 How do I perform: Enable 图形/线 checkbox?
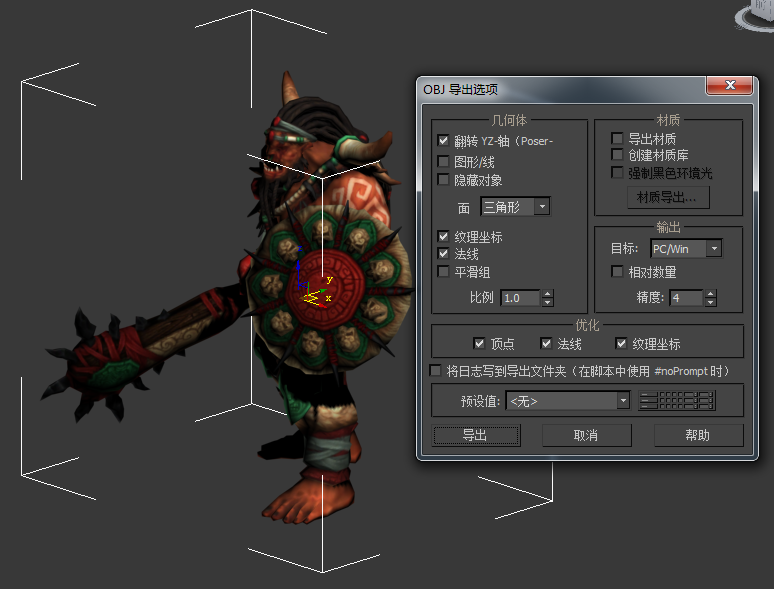click(x=443, y=161)
